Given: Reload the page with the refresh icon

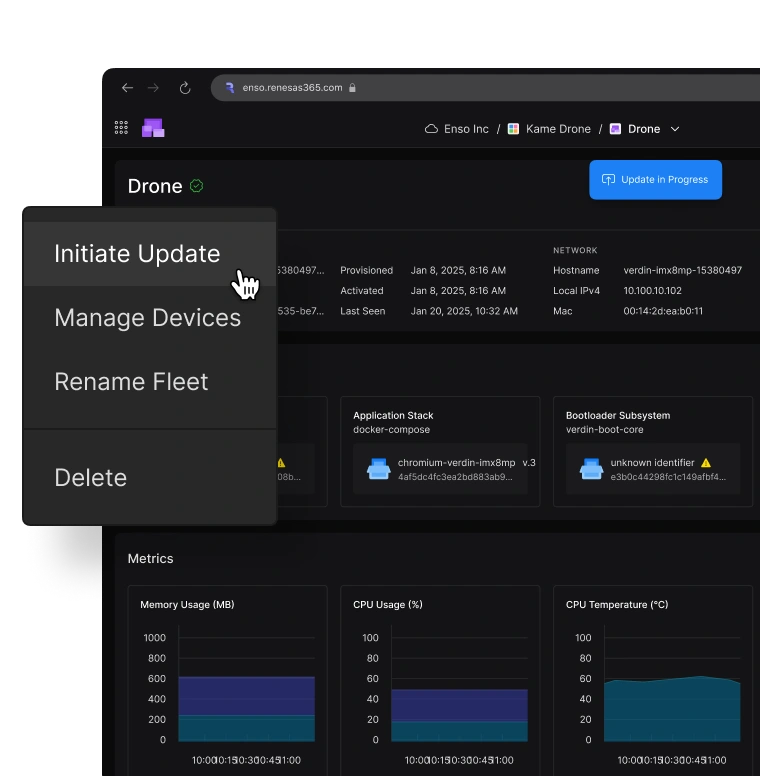Looking at the screenshot, I should pyautogui.click(x=185, y=88).
